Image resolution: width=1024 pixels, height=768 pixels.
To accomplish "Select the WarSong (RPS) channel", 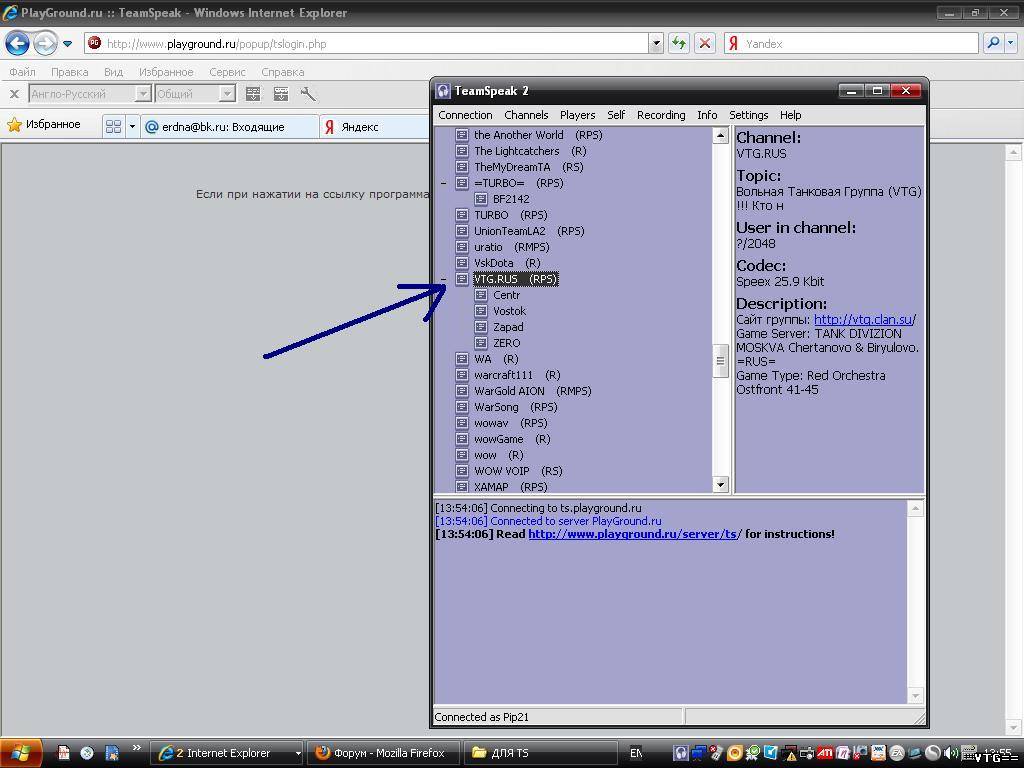I will click(x=516, y=408).
